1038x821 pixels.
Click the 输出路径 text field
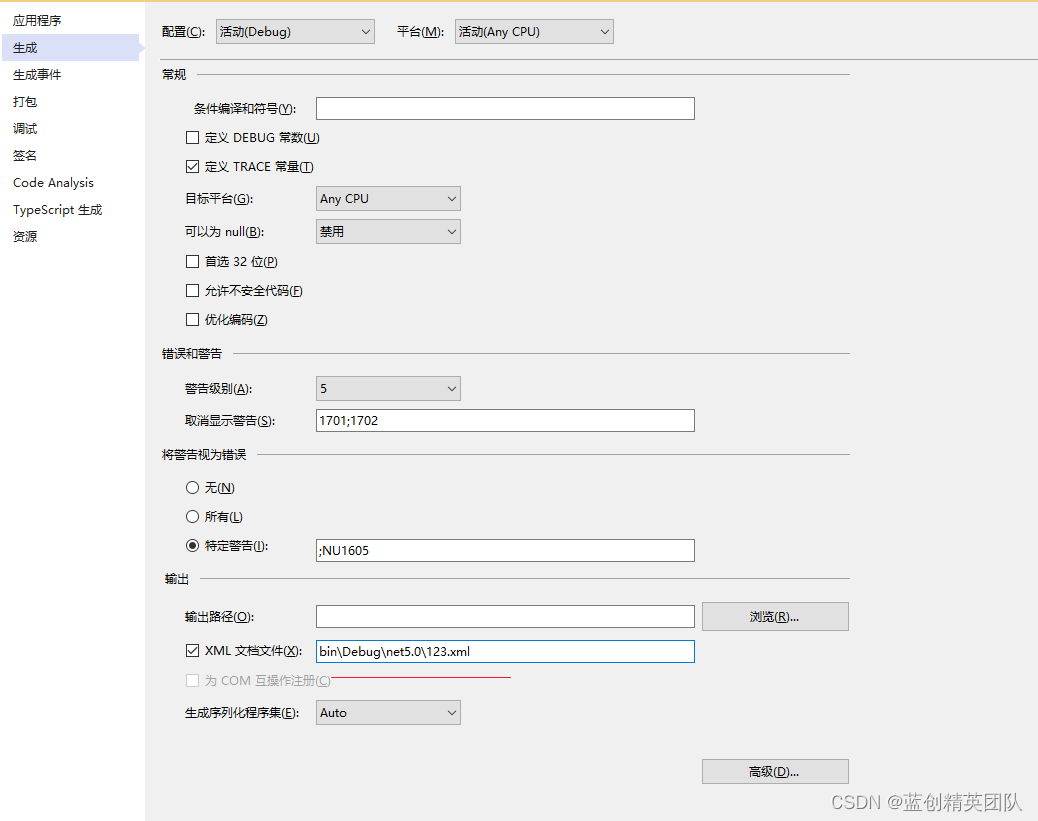point(505,616)
